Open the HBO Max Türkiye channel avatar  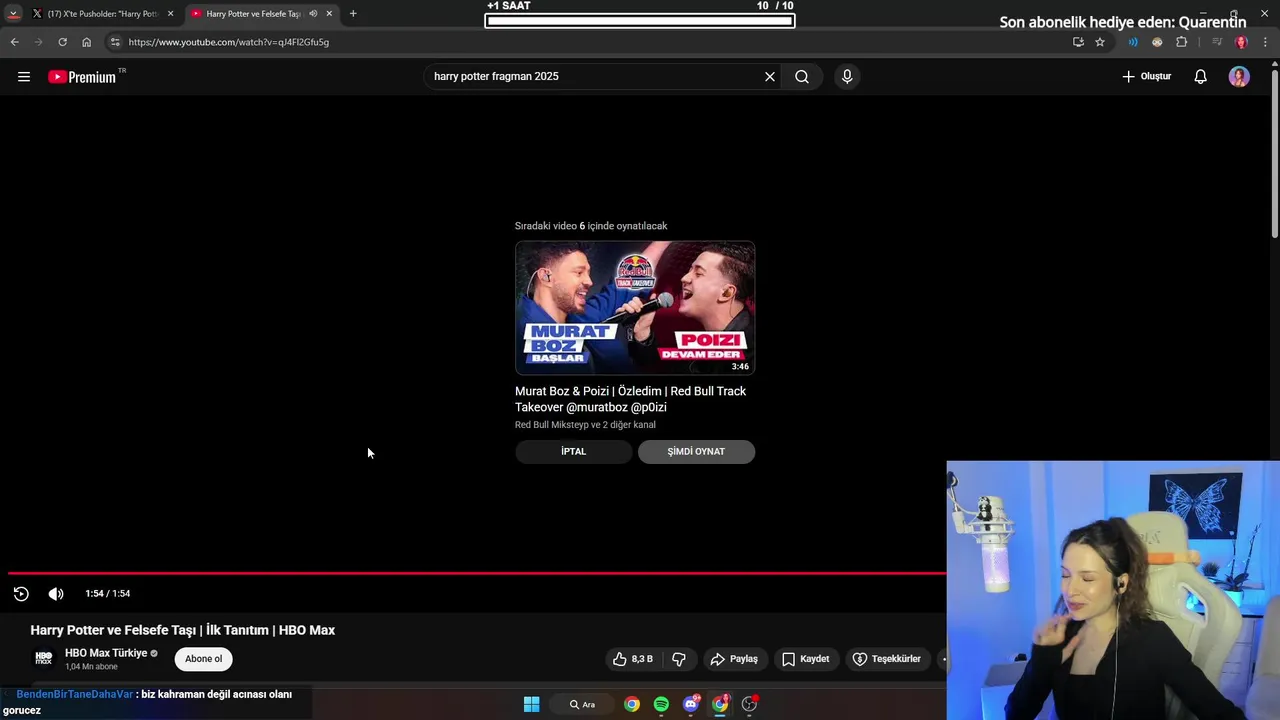coord(44,658)
